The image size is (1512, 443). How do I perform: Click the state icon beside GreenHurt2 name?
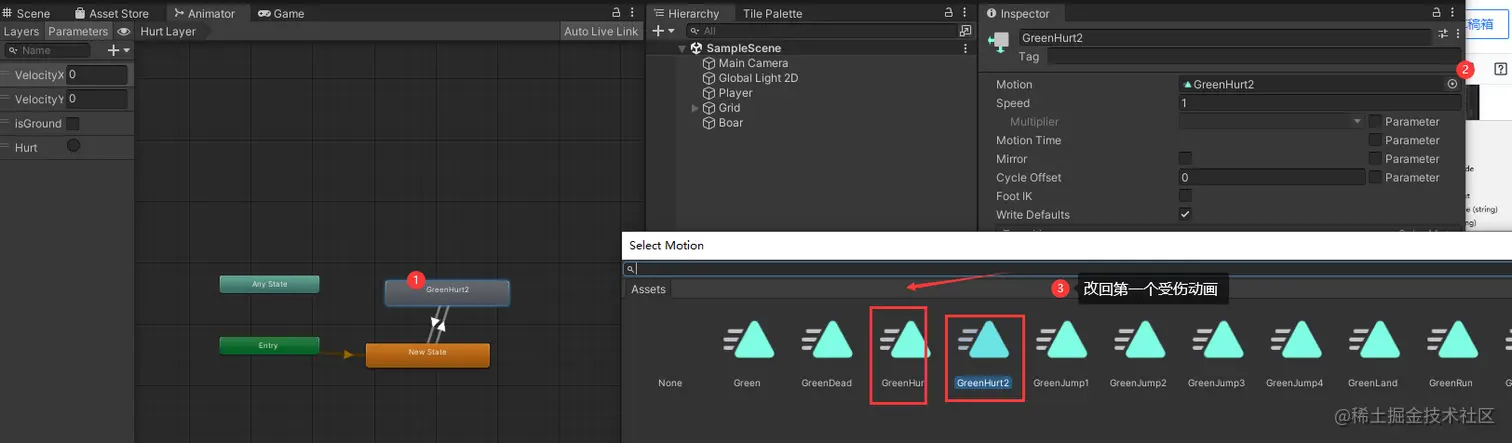pyautogui.click(x=998, y=40)
